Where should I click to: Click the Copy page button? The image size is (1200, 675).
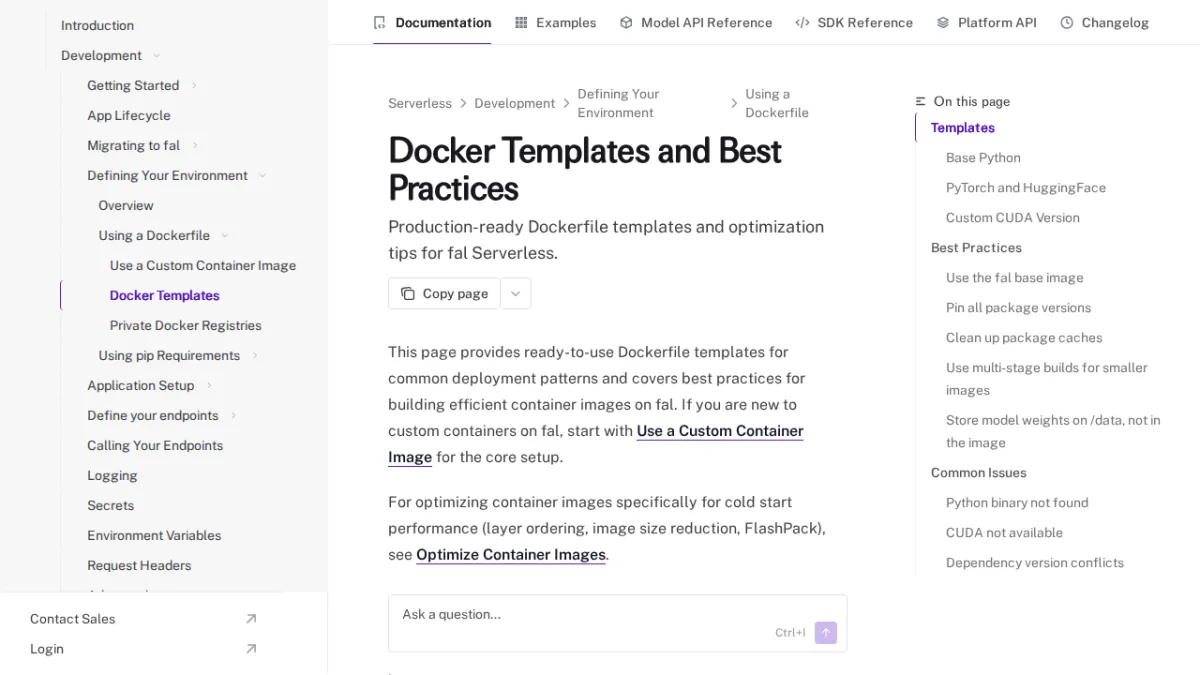coord(444,293)
